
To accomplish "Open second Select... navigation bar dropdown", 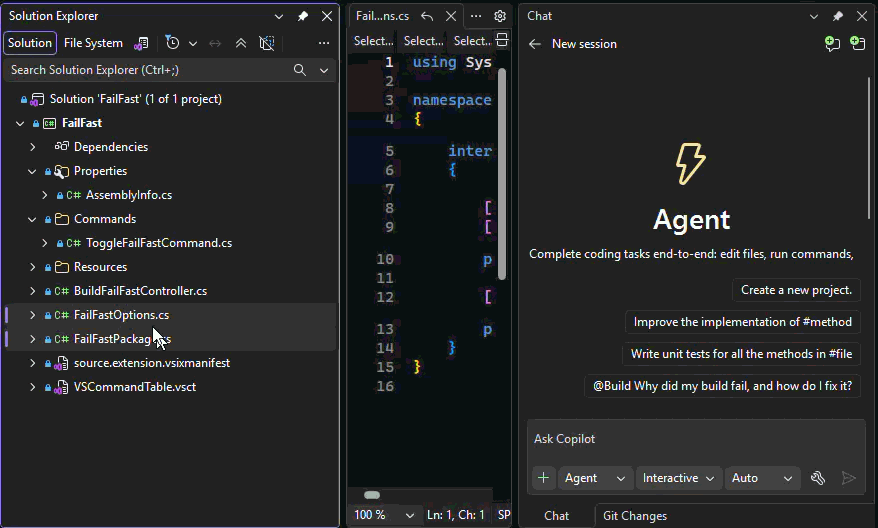I will pyautogui.click(x=423, y=41).
